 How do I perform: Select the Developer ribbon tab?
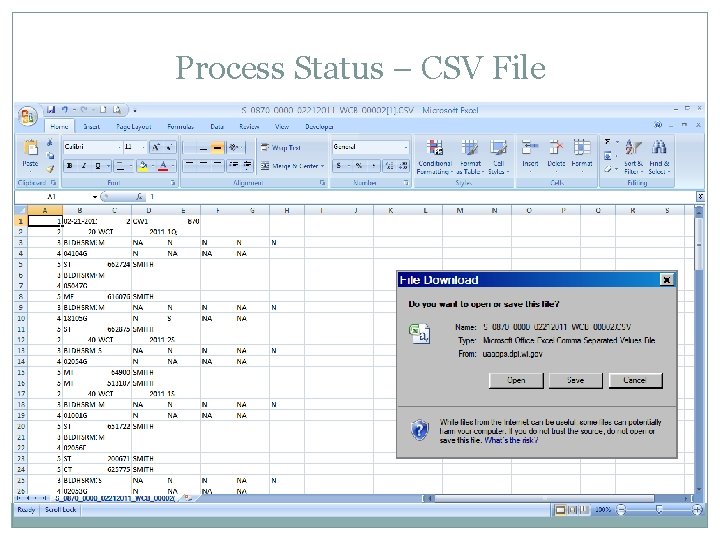[x=319, y=126]
